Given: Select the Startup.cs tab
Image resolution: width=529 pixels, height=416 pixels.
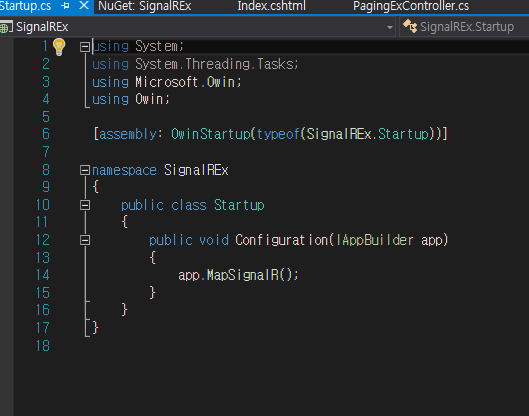Looking at the screenshot, I should (x=26, y=6).
